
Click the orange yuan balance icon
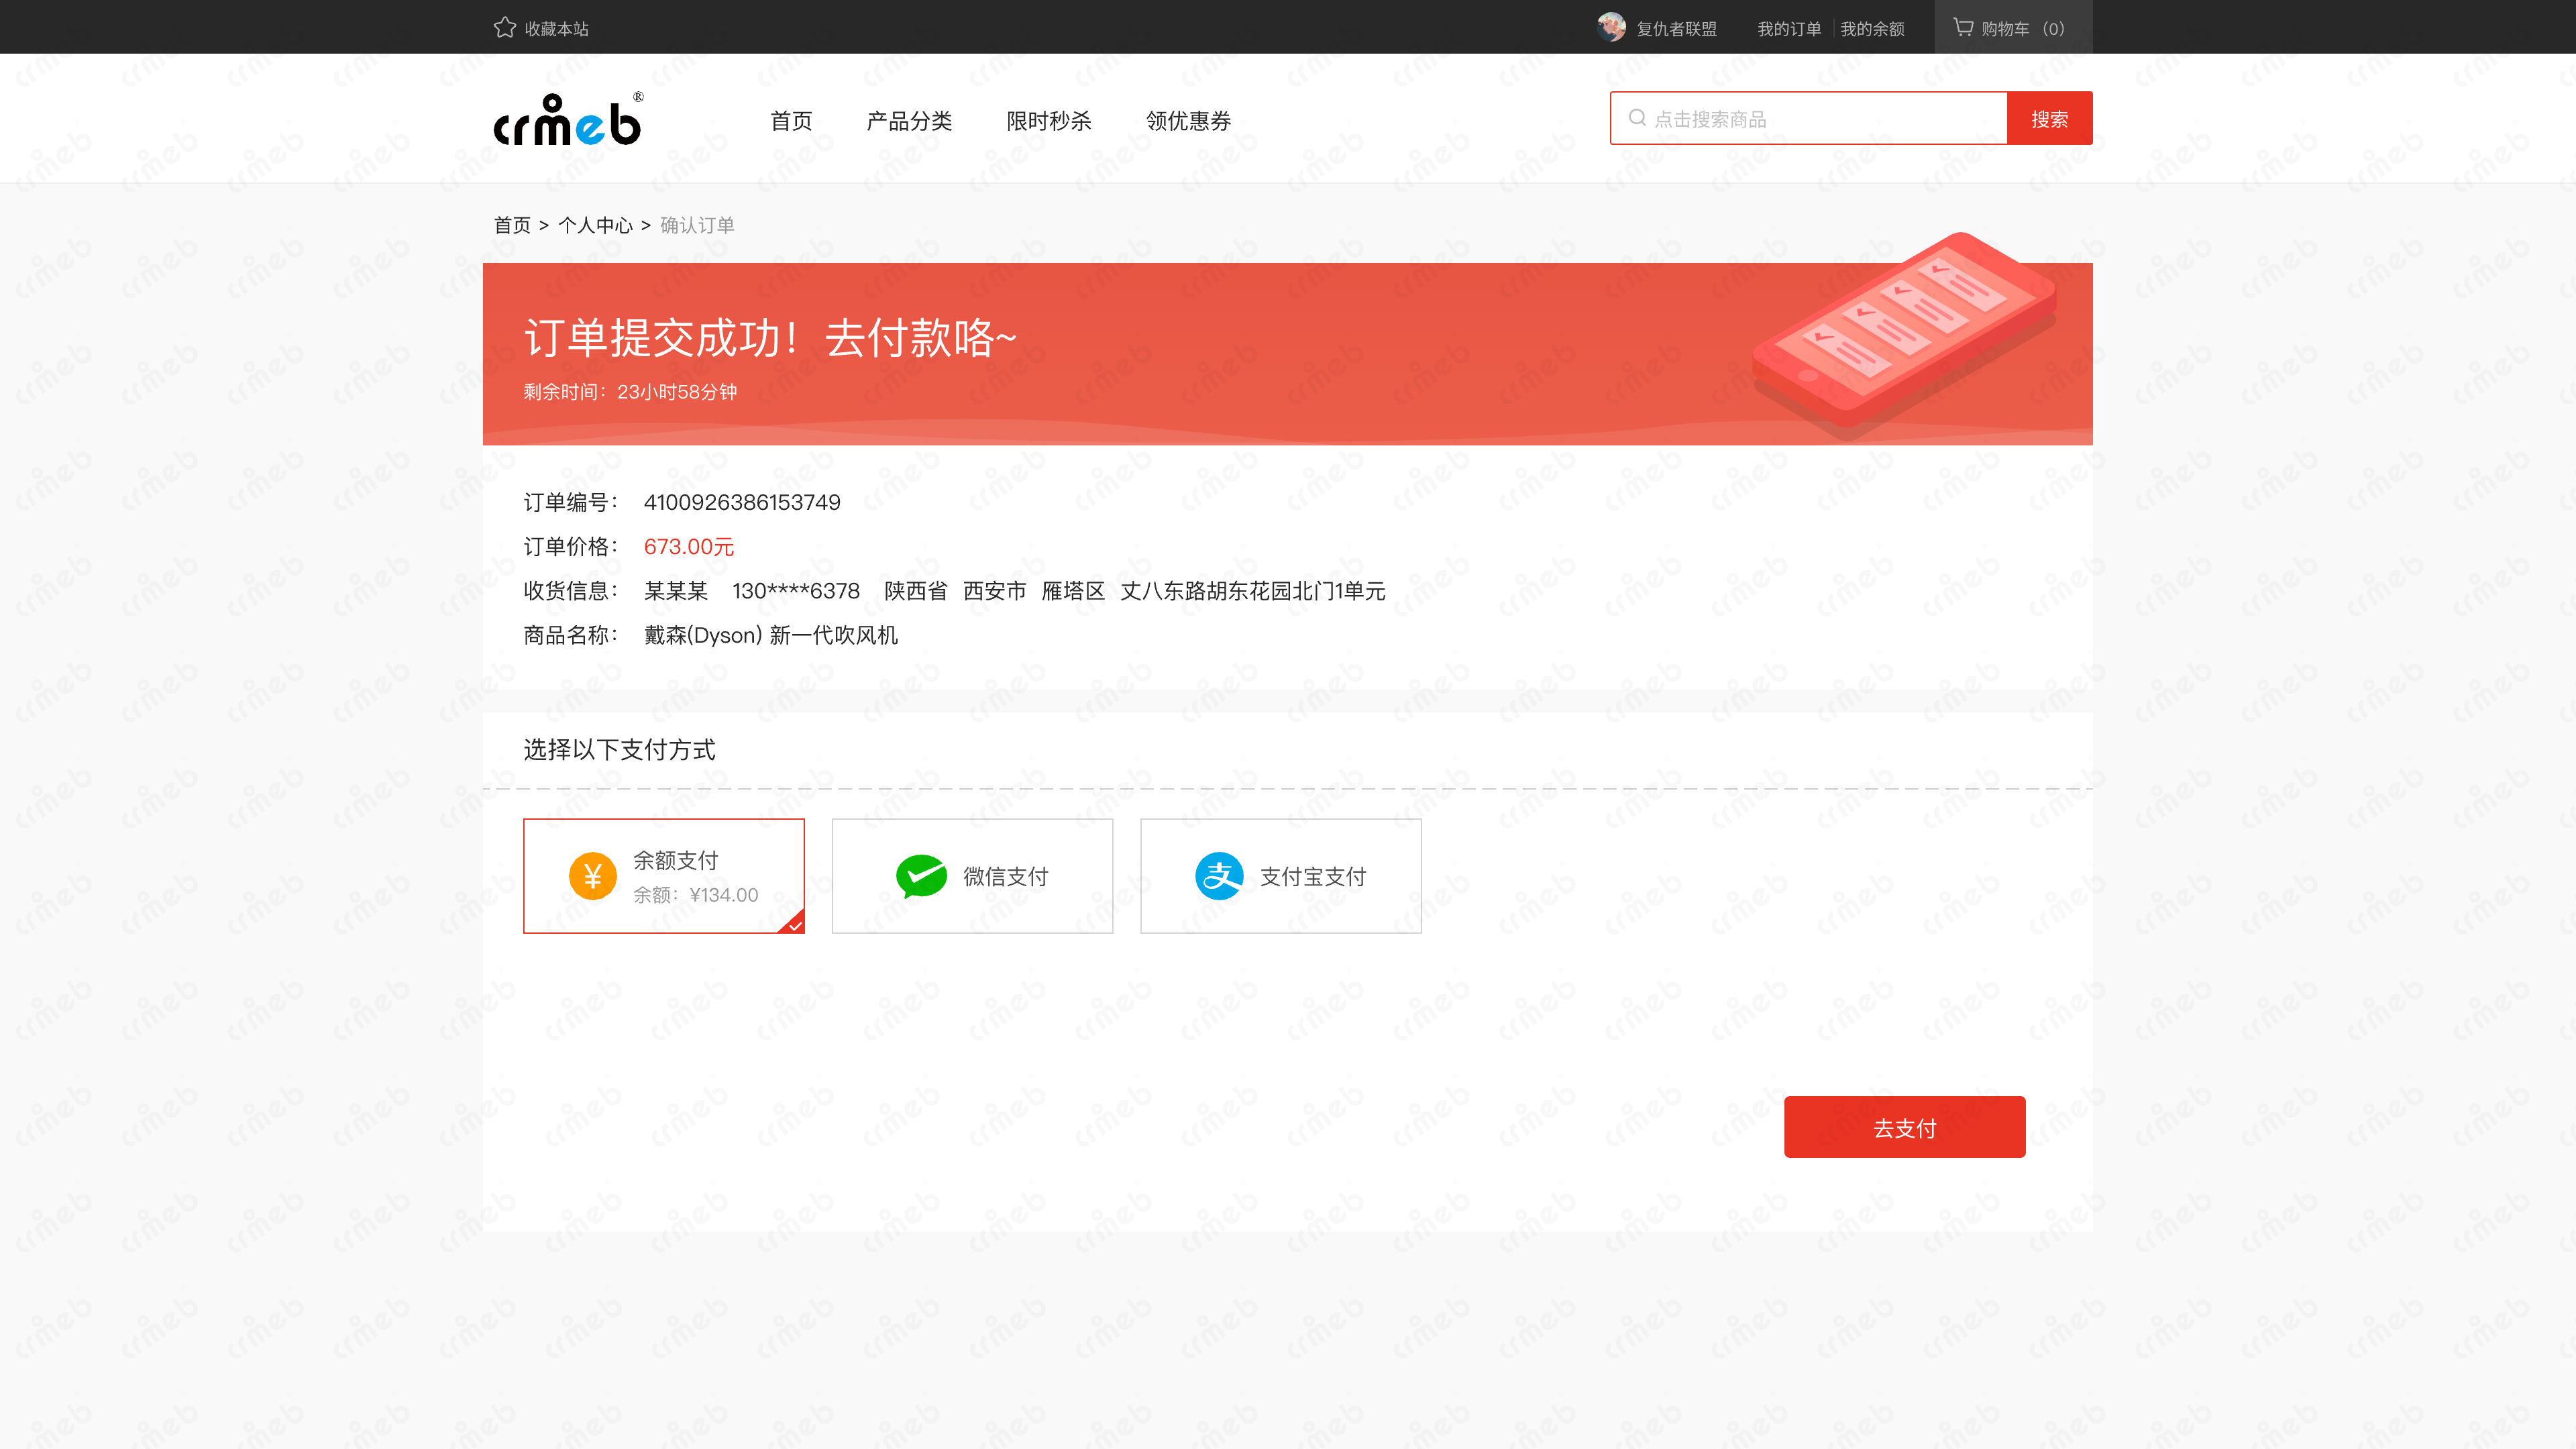pyautogui.click(x=592, y=876)
